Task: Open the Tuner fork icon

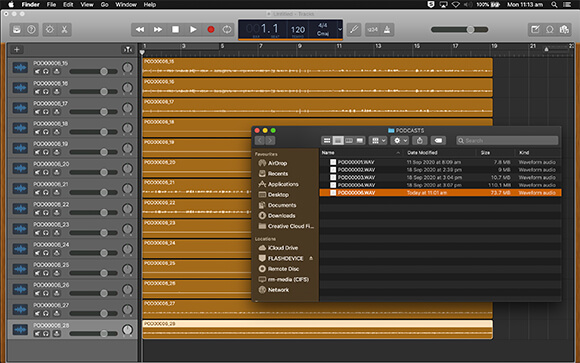Action: tap(354, 30)
